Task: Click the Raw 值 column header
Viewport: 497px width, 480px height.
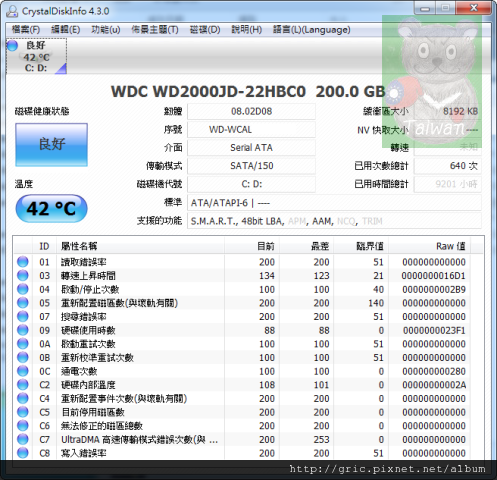Action: (429, 246)
